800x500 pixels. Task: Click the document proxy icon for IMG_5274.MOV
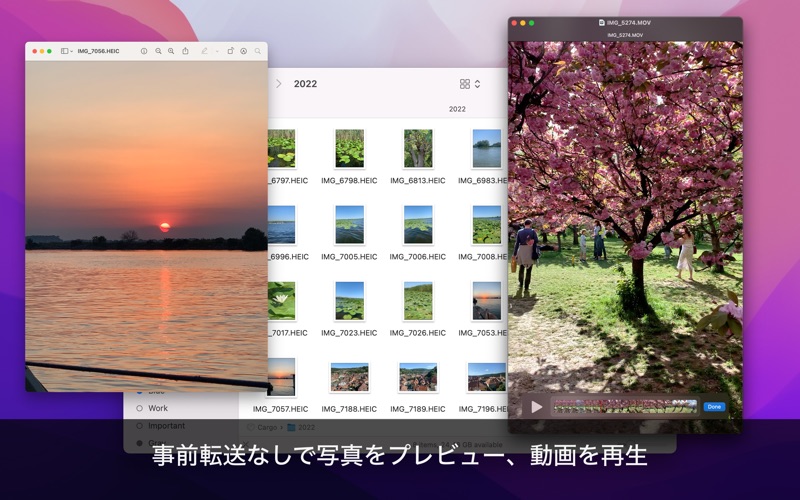point(602,22)
